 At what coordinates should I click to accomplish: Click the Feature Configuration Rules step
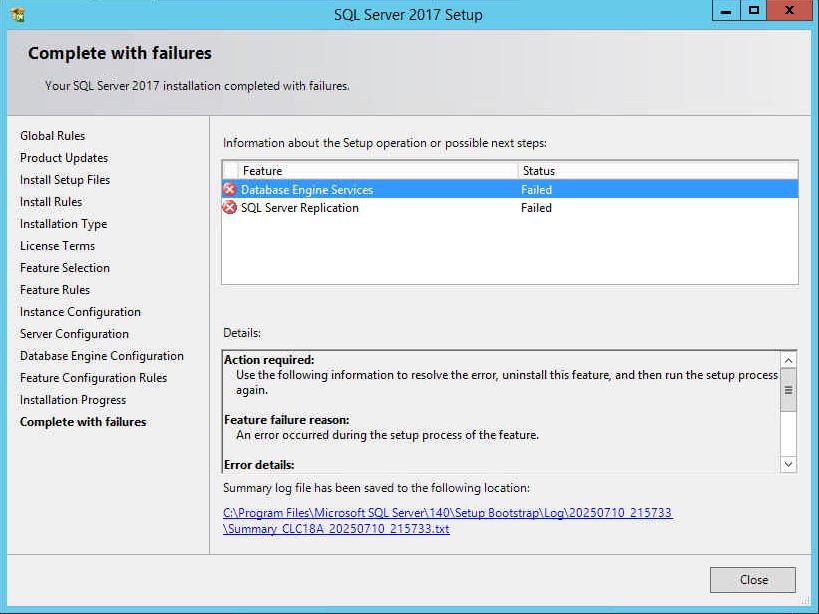(x=93, y=377)
